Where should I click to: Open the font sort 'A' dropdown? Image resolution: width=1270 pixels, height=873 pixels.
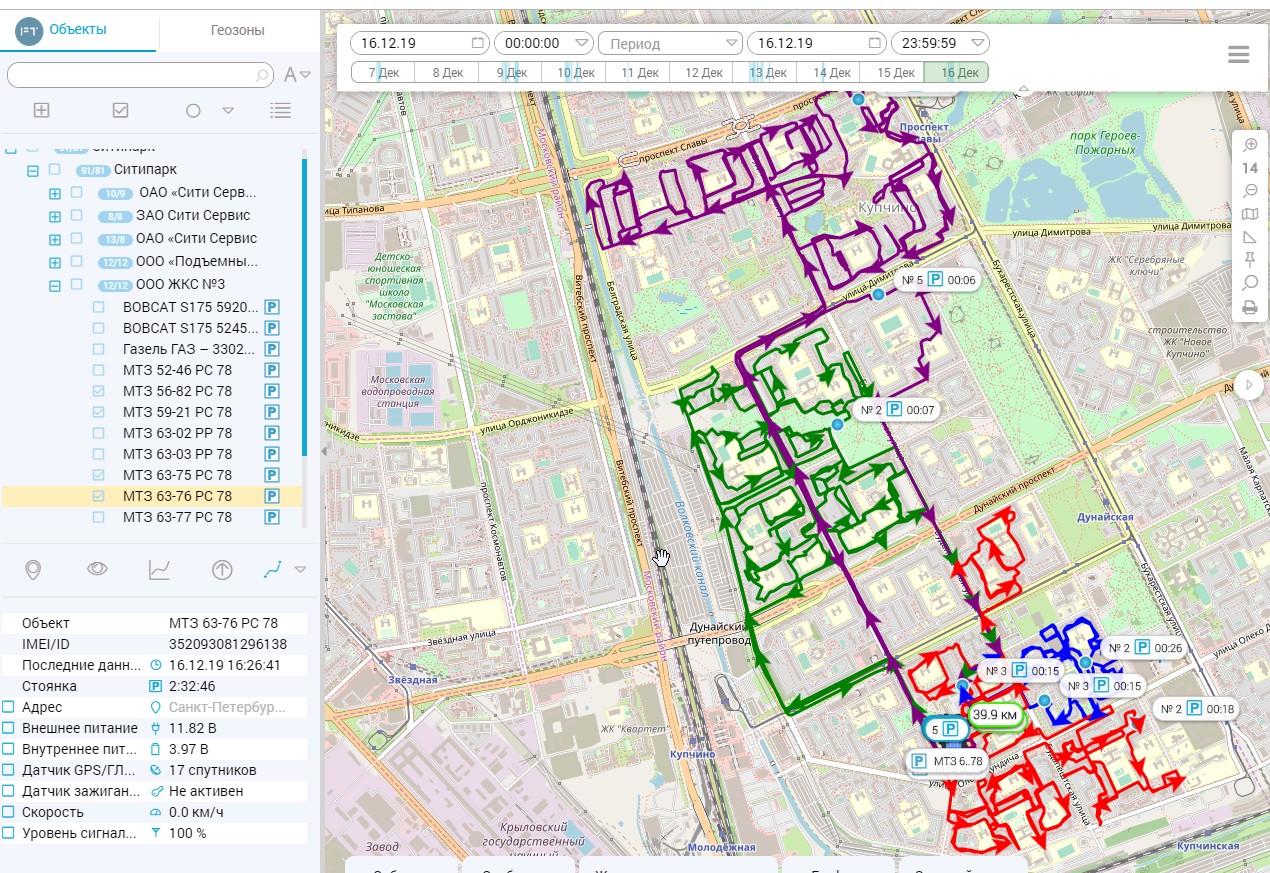297,75
